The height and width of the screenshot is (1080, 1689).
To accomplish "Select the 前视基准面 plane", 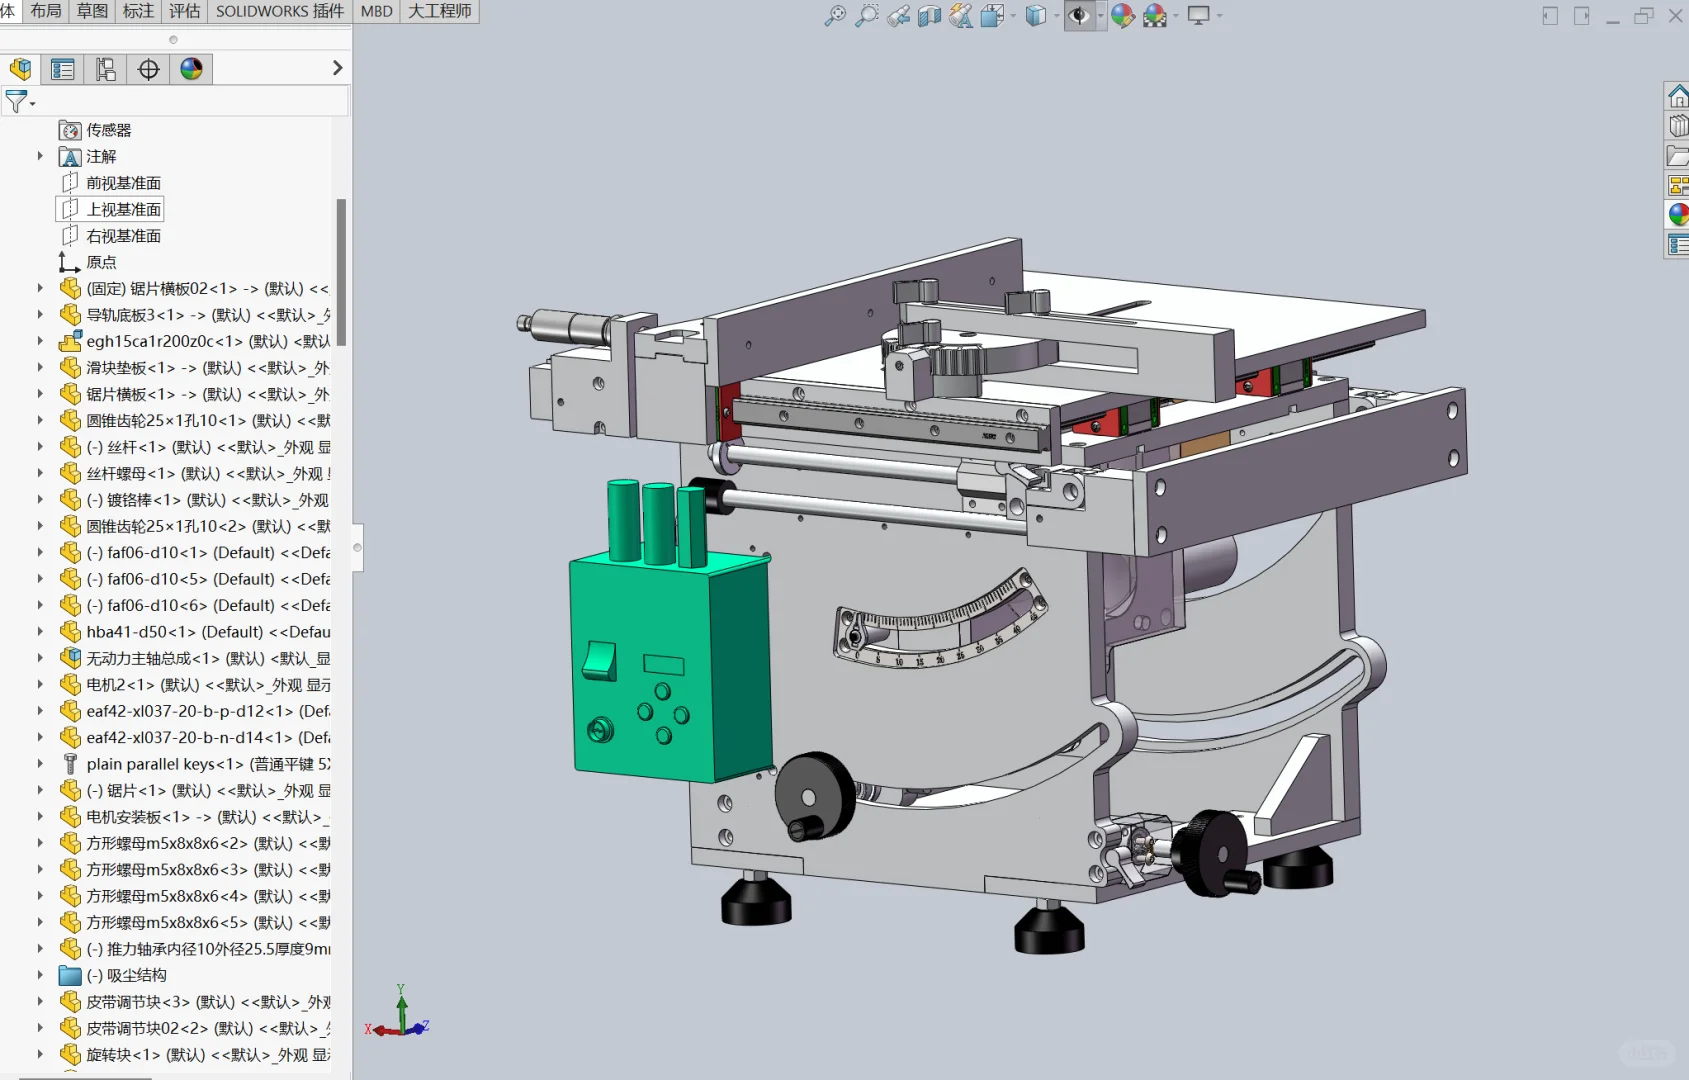I will click(123, 183).
